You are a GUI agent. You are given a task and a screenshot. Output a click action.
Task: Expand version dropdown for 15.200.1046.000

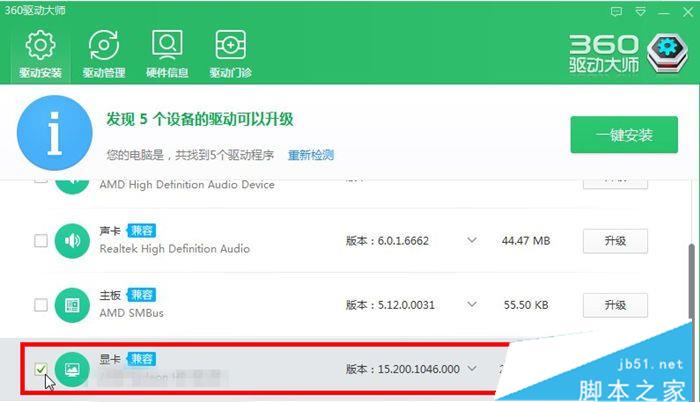pyautogui.click(x=471, y=368)
